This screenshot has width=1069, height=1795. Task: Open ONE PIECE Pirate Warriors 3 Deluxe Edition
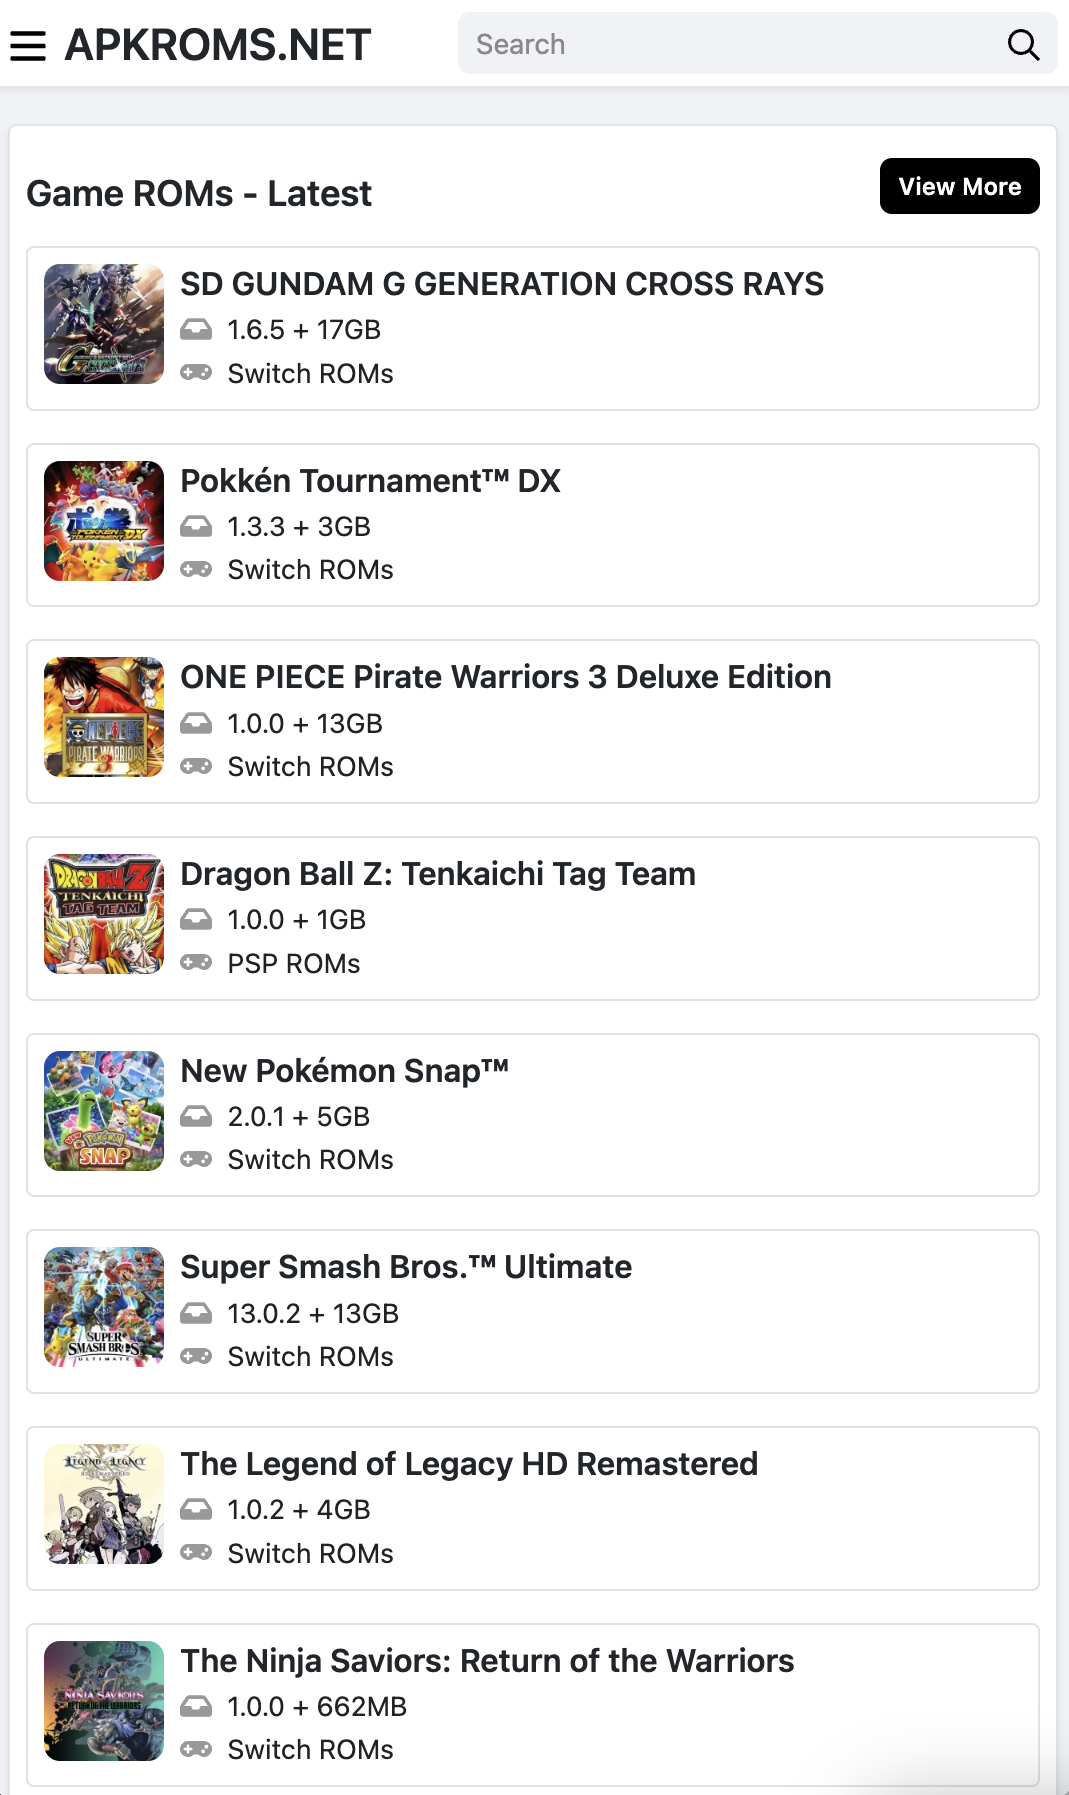pyautogui.click(x=506, y=677)
